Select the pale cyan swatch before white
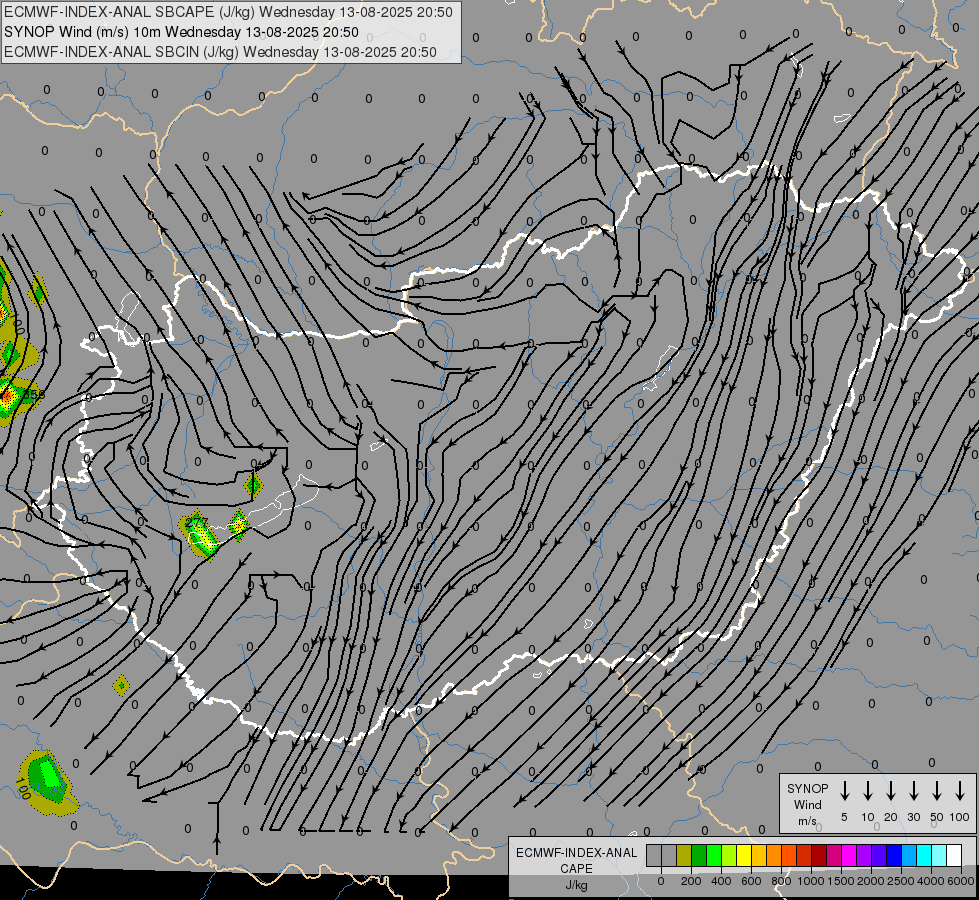The height and width of the screenshot is (900, 979). 940,855
